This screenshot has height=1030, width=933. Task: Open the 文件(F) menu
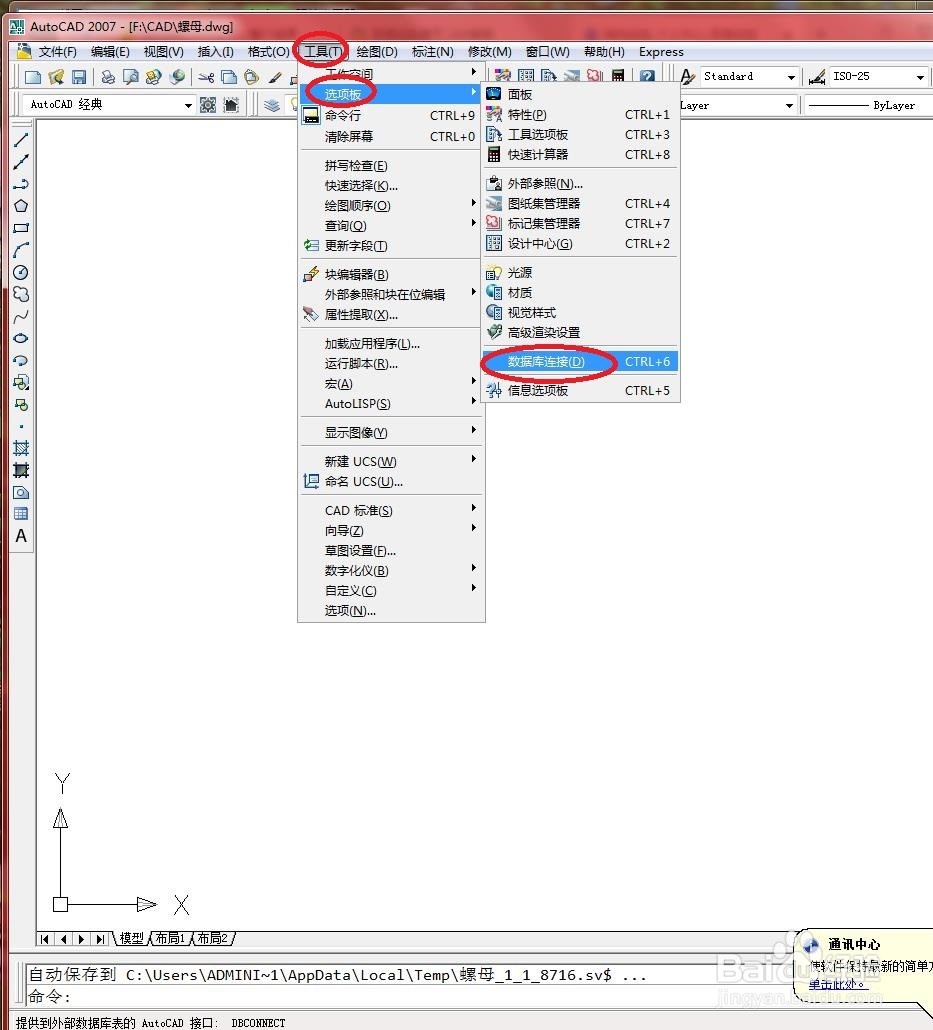click(57, 52)
